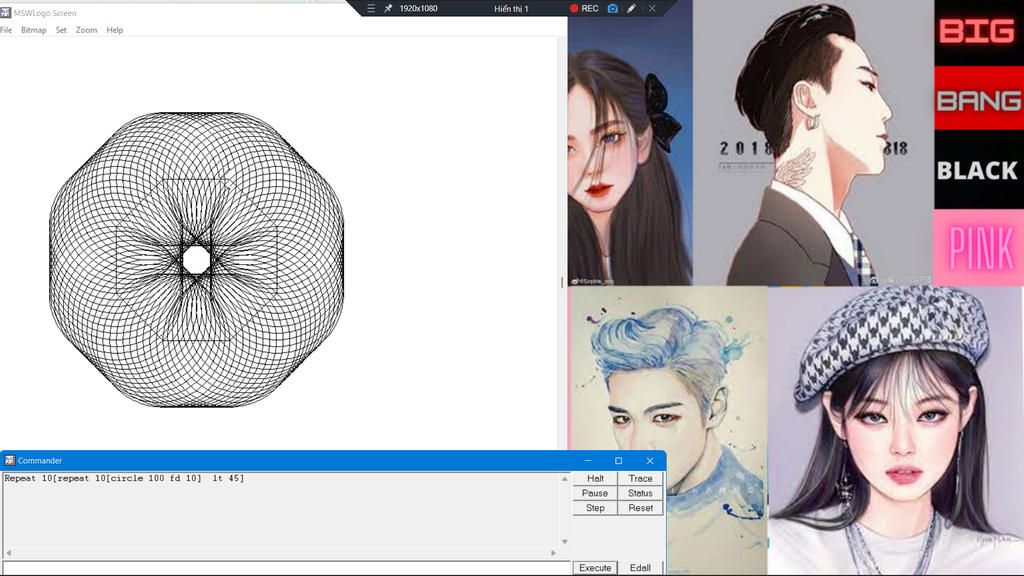Click the horizontal scroll left arrow in Commander
The image size is (1024, 576).
(x=8, y=552)
